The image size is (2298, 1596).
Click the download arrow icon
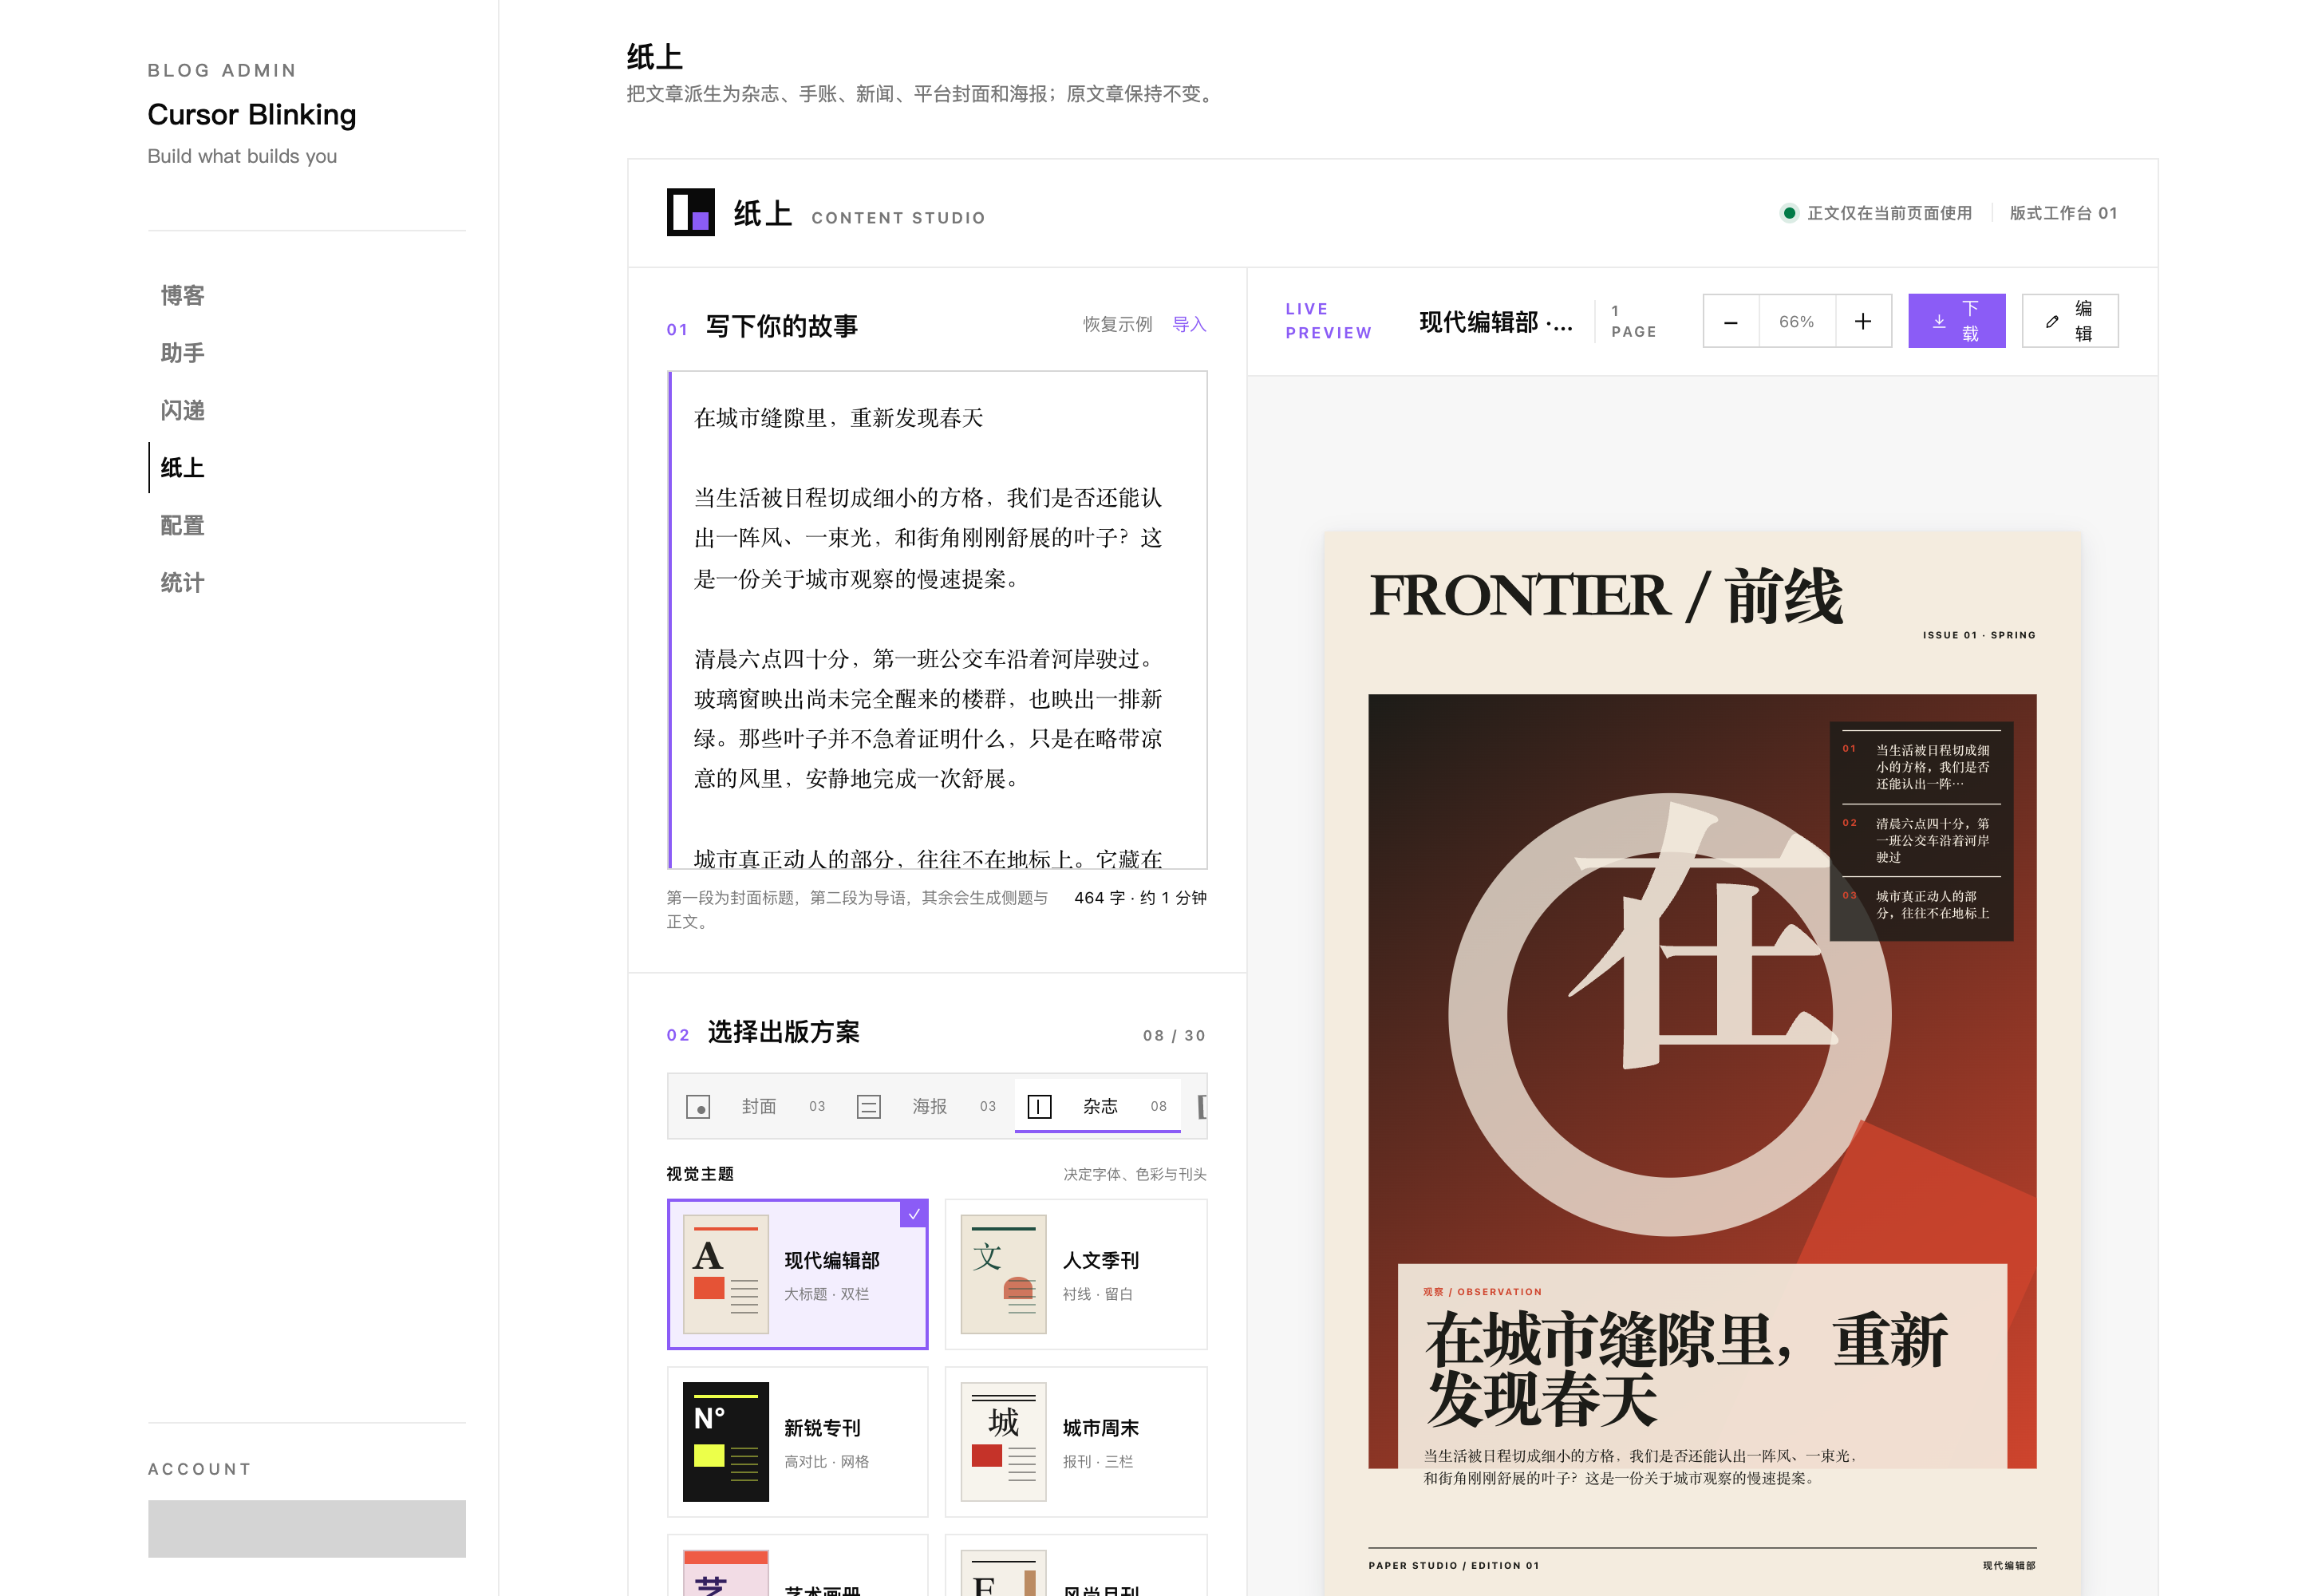pyautogui.click(x=1938, y=321)
